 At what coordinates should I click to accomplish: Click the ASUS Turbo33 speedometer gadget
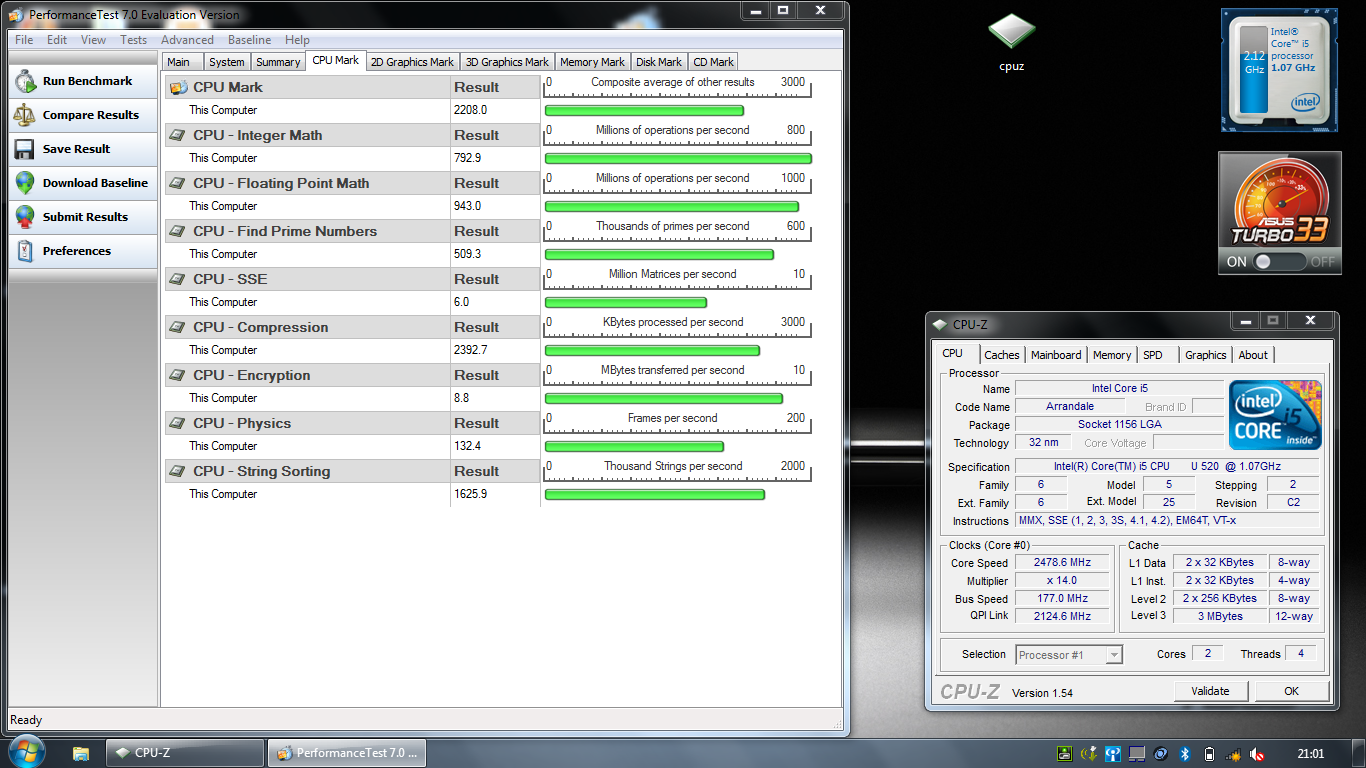(1280, 213)
